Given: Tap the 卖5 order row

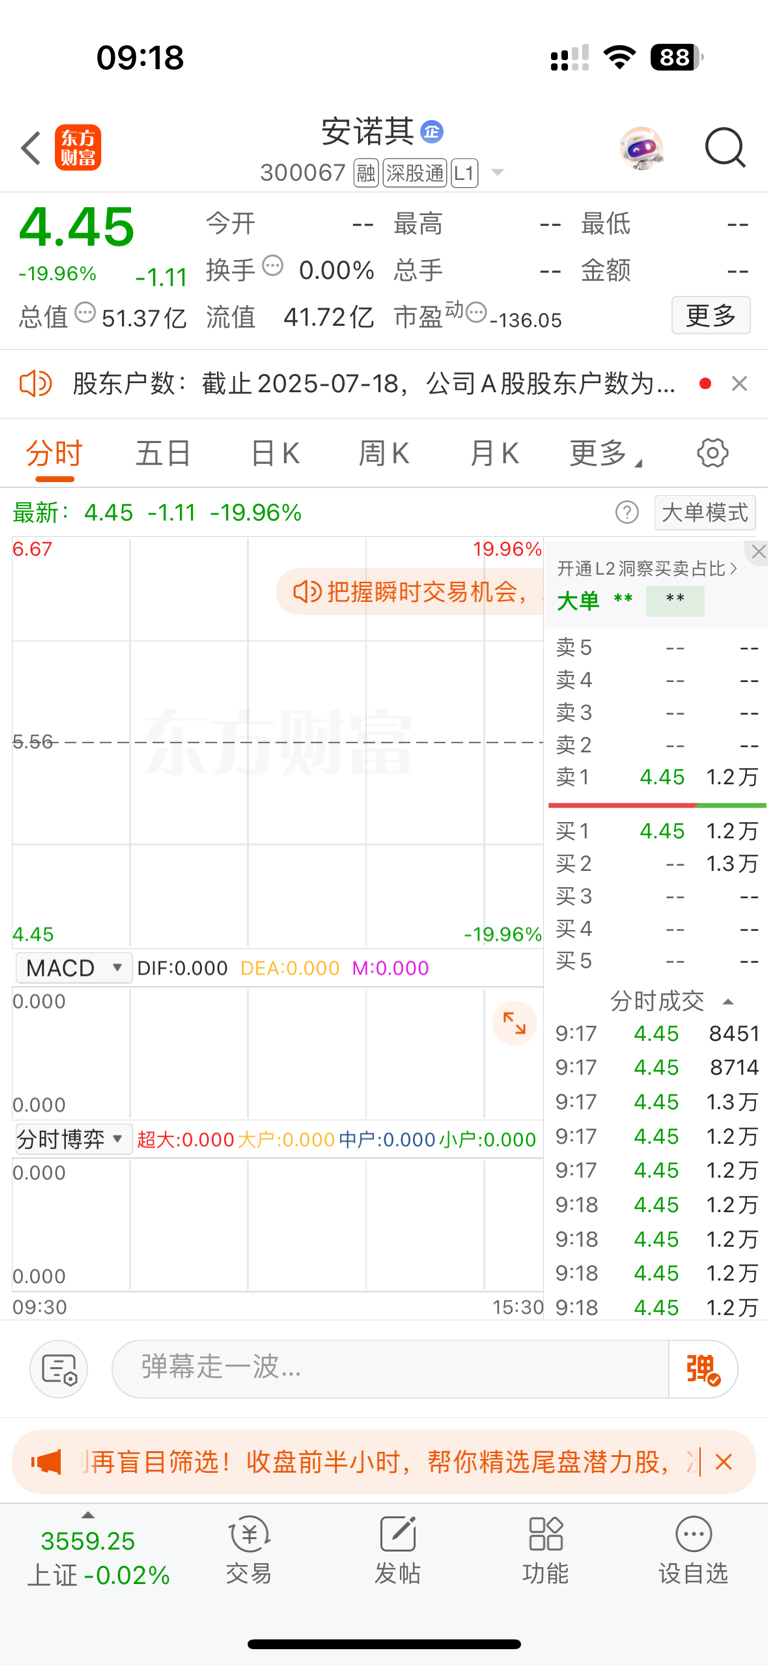Looking at the screenshot, I should 657,648.
